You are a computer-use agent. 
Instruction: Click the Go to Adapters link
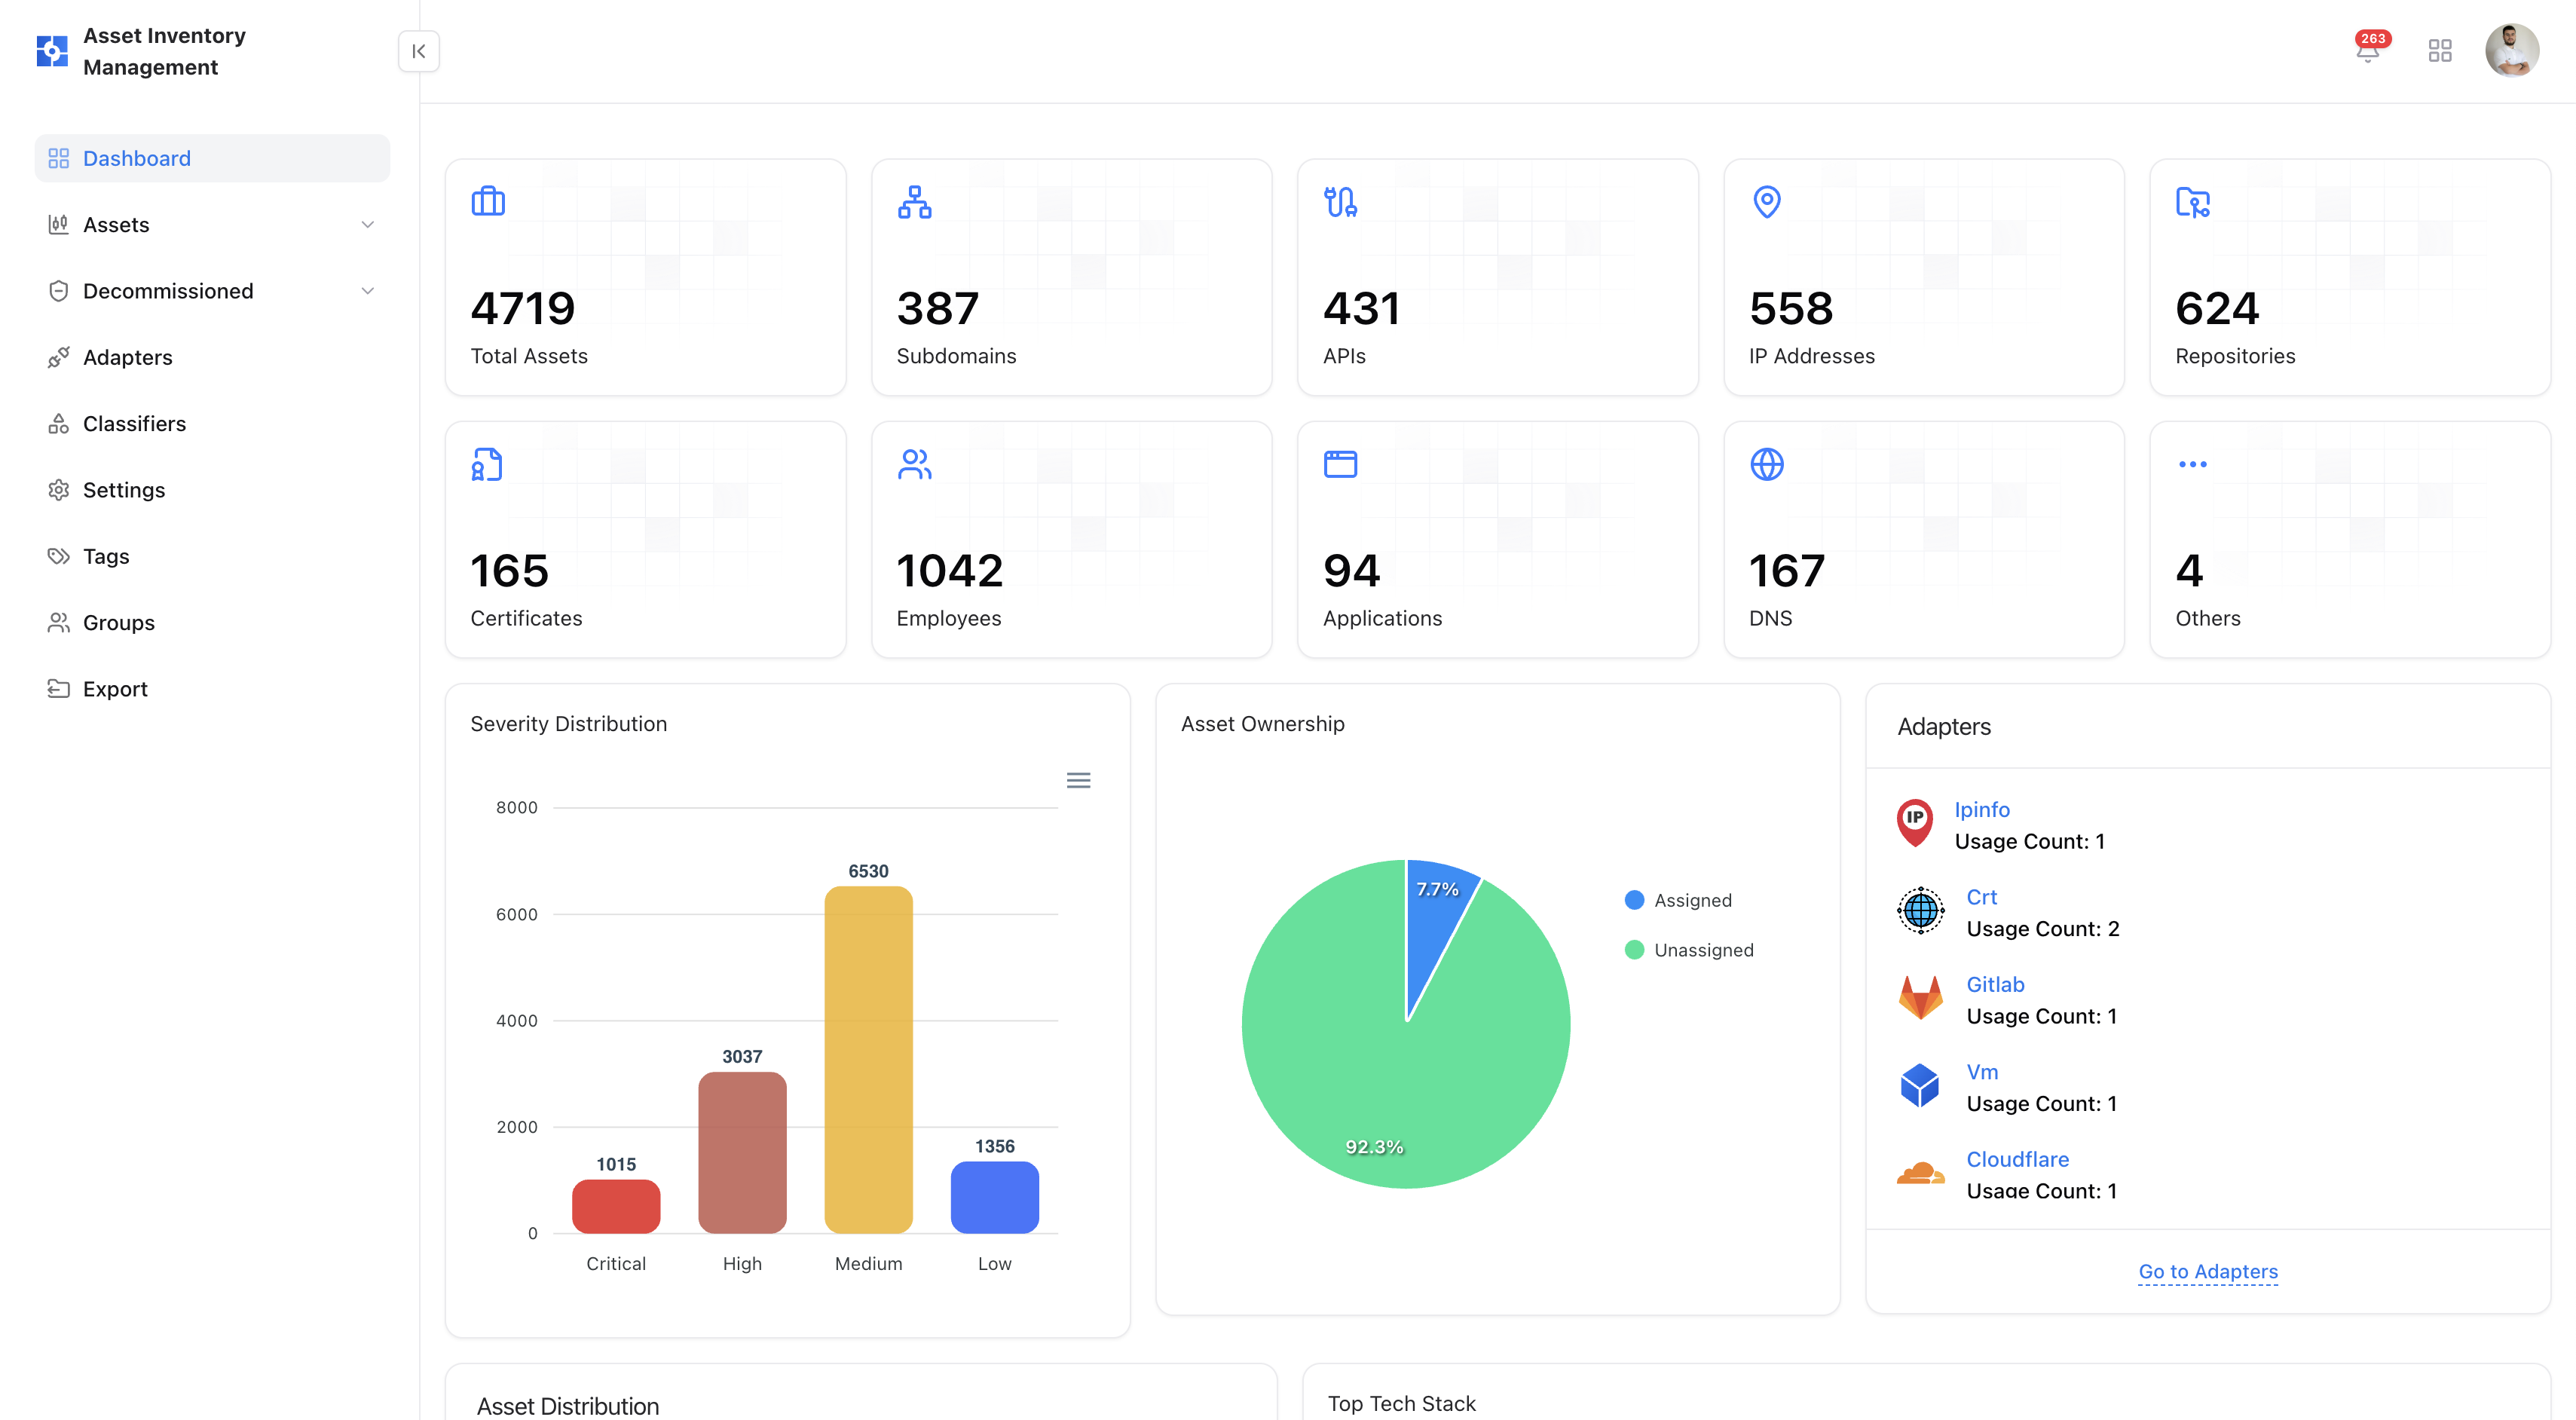click(x=2208, y=1271)
